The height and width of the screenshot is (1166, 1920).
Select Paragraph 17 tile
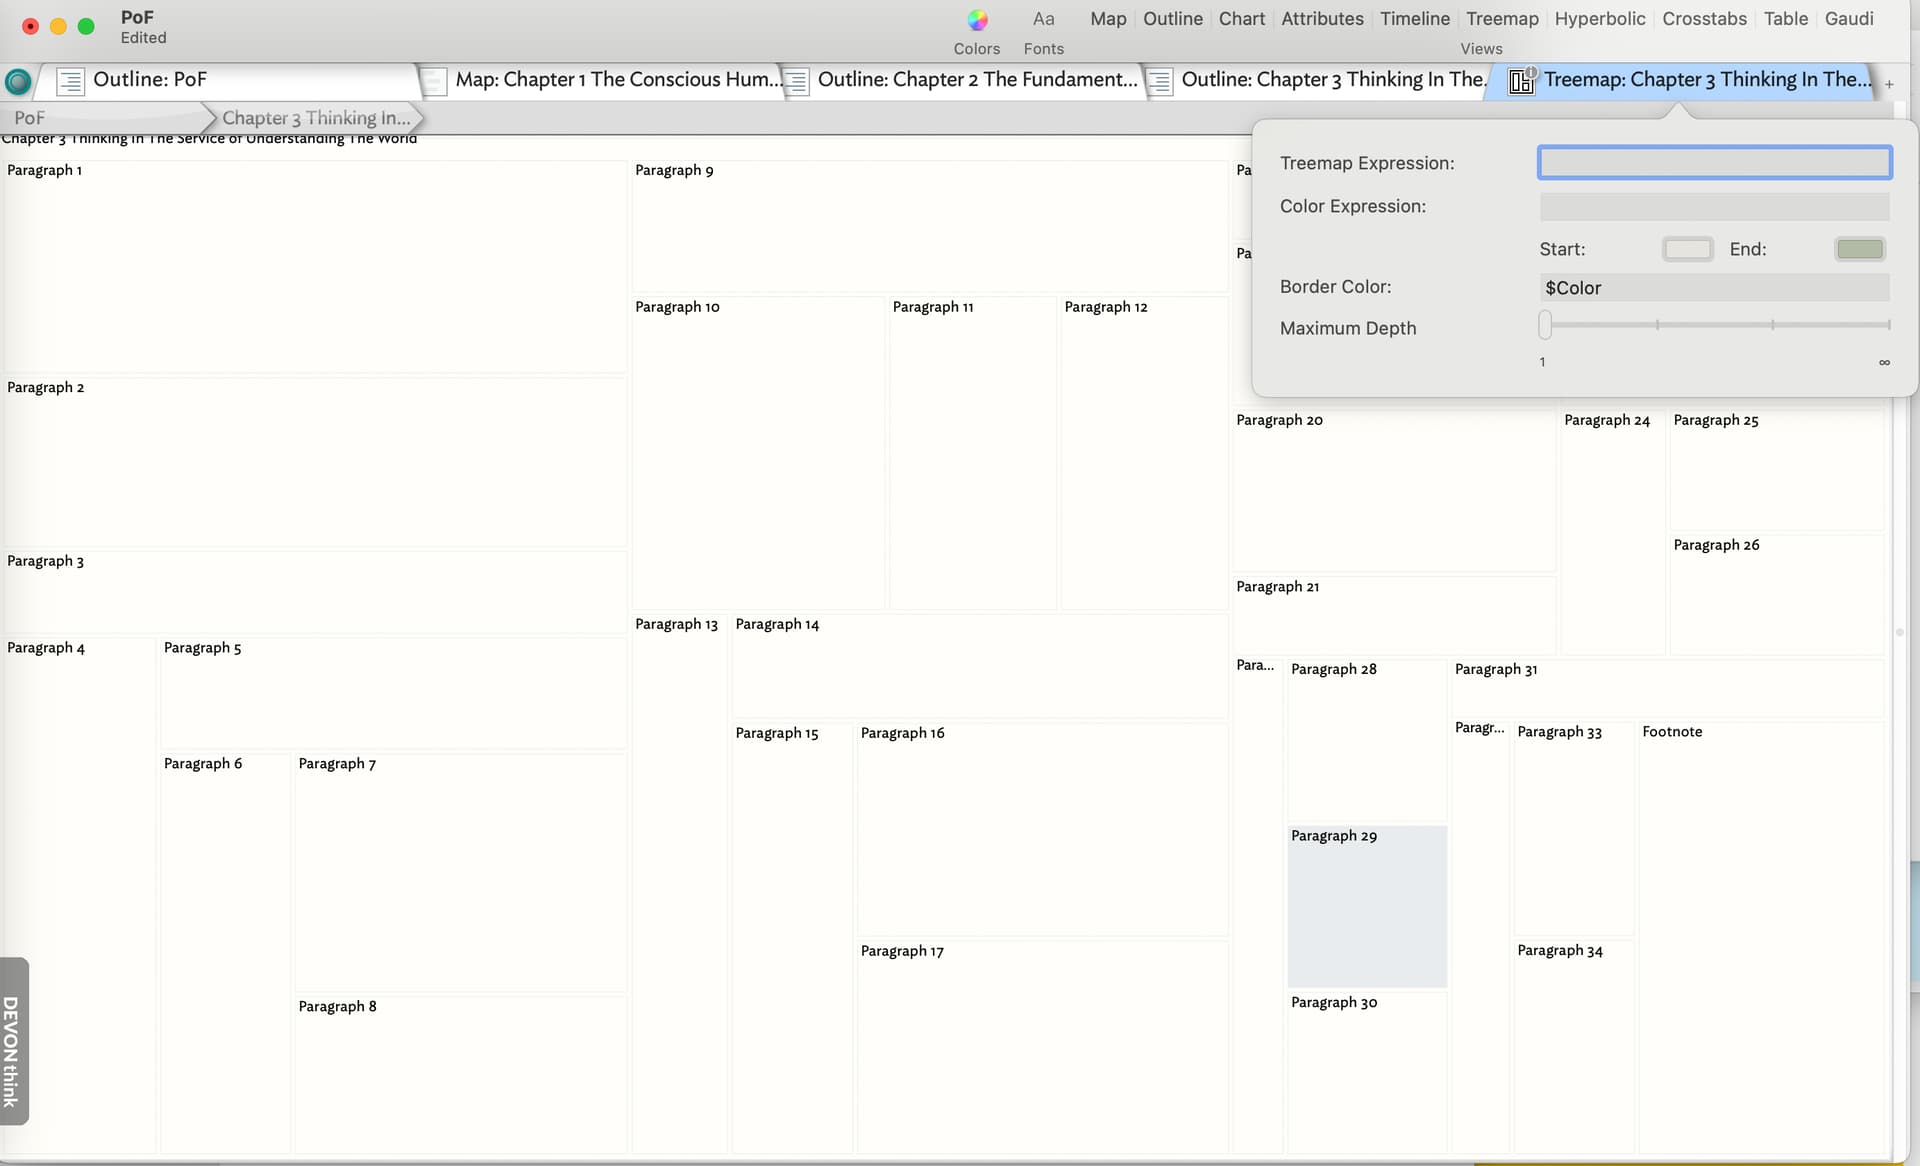pos(1042,1047)
